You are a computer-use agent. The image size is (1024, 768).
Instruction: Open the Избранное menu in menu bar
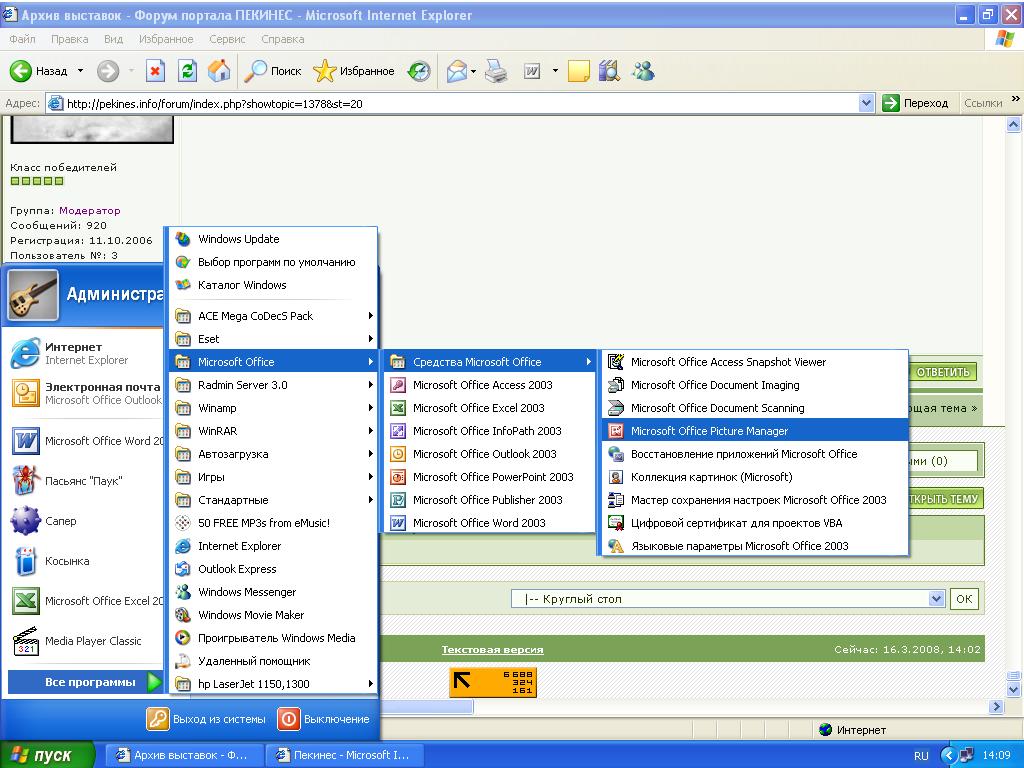click(166, 39)
